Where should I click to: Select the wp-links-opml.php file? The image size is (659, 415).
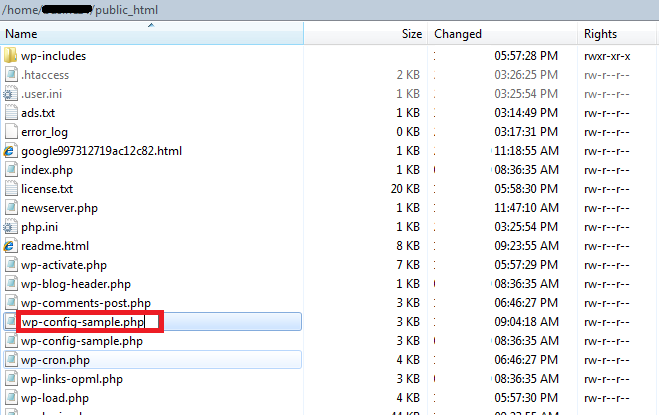pyautogui.click(x=71, y=379)
